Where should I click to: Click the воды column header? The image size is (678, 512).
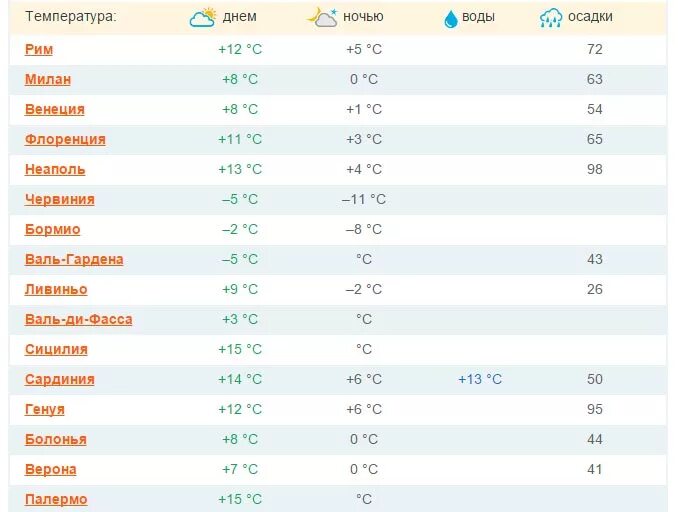tap(478, 17)
